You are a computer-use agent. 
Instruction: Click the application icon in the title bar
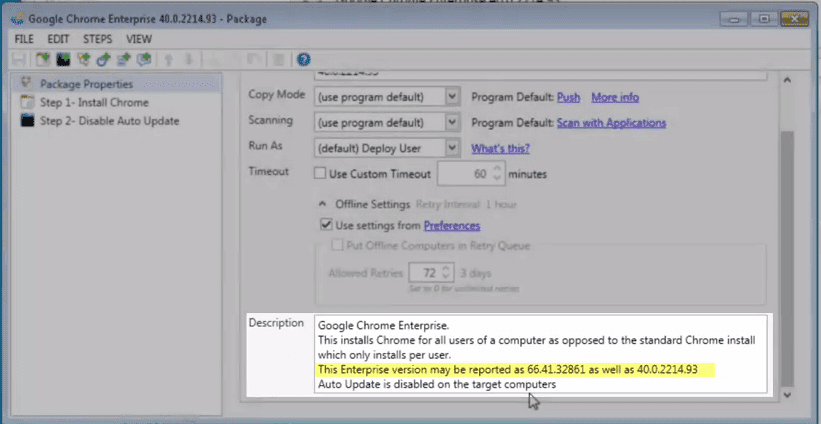17,19
